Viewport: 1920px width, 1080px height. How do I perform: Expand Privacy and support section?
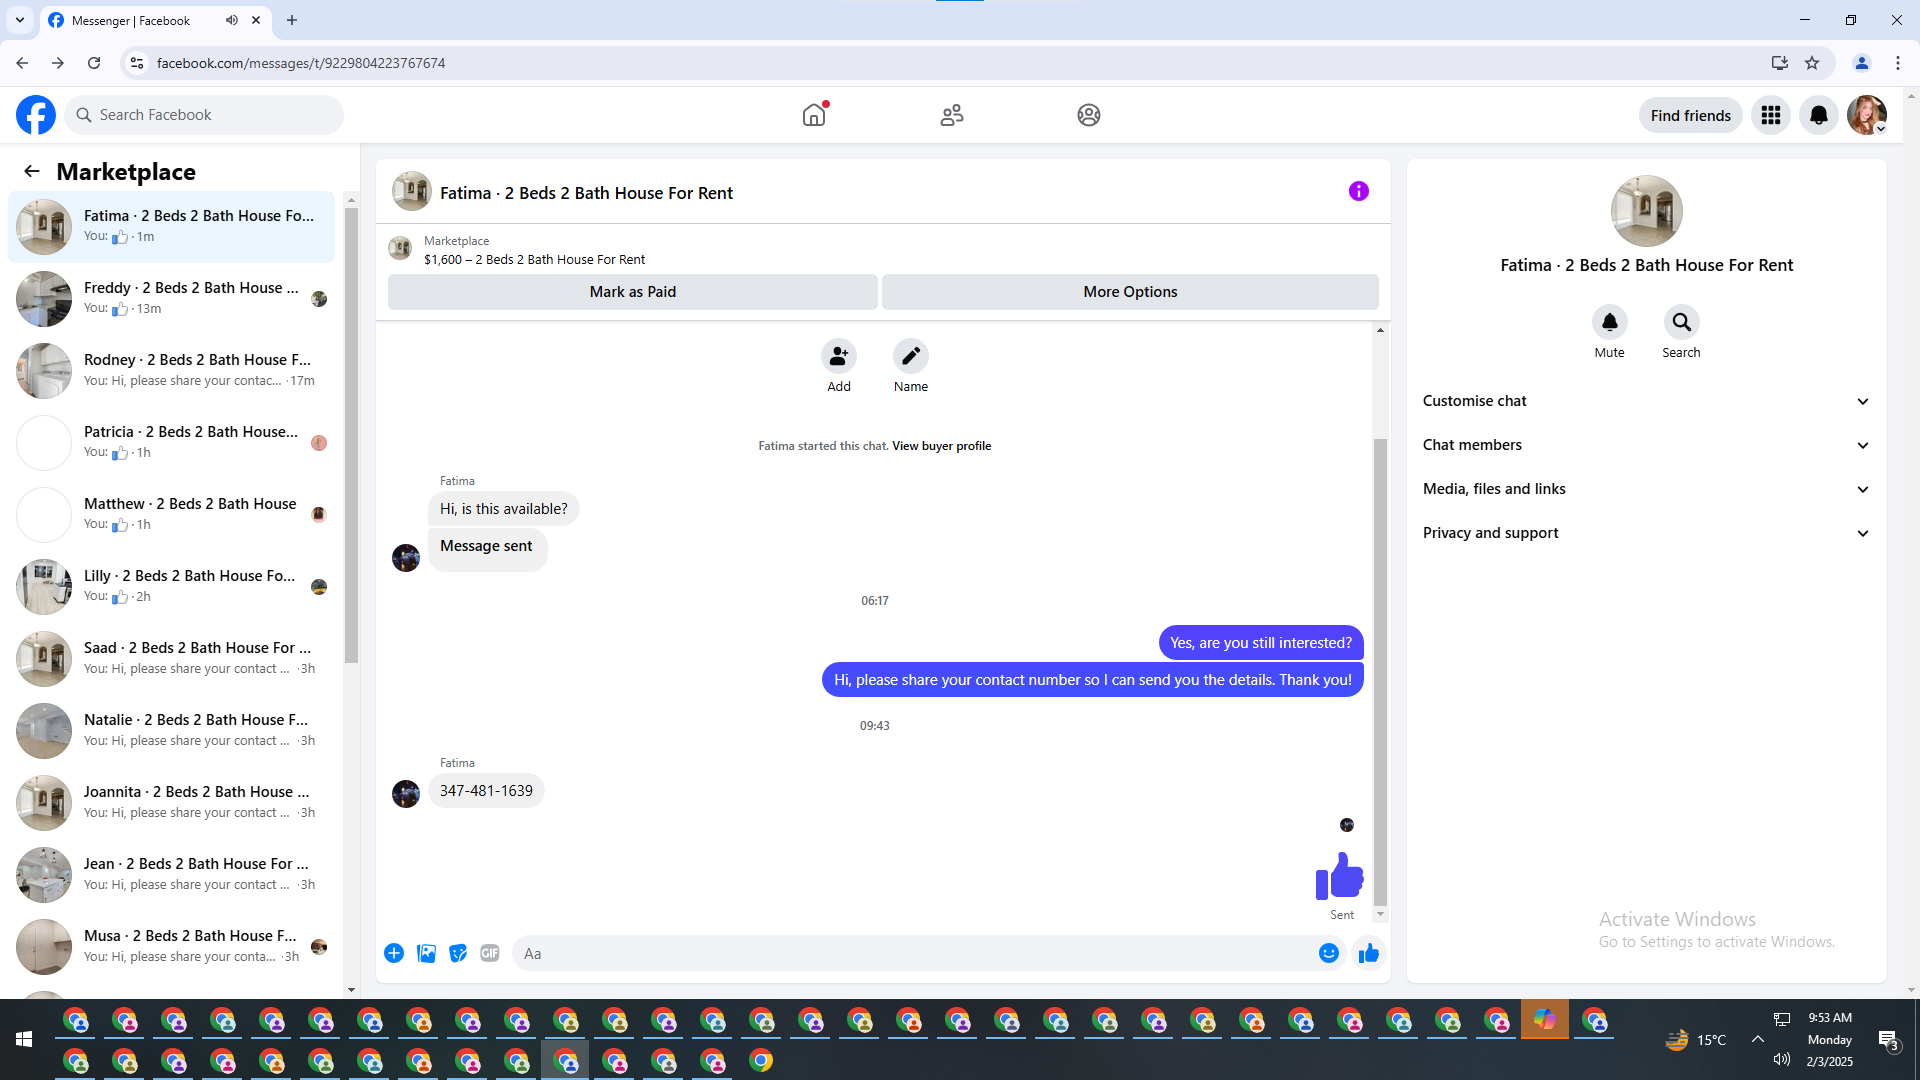pyautogui.click(x=1646, y=533)
